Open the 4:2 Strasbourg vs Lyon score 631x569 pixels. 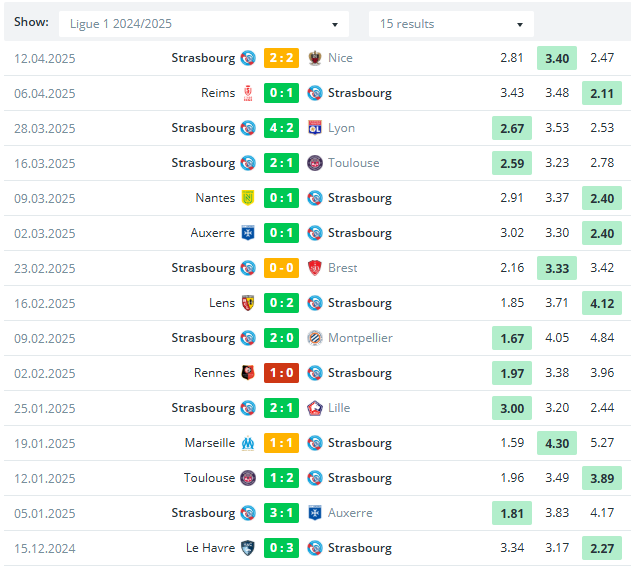[281, 128]
